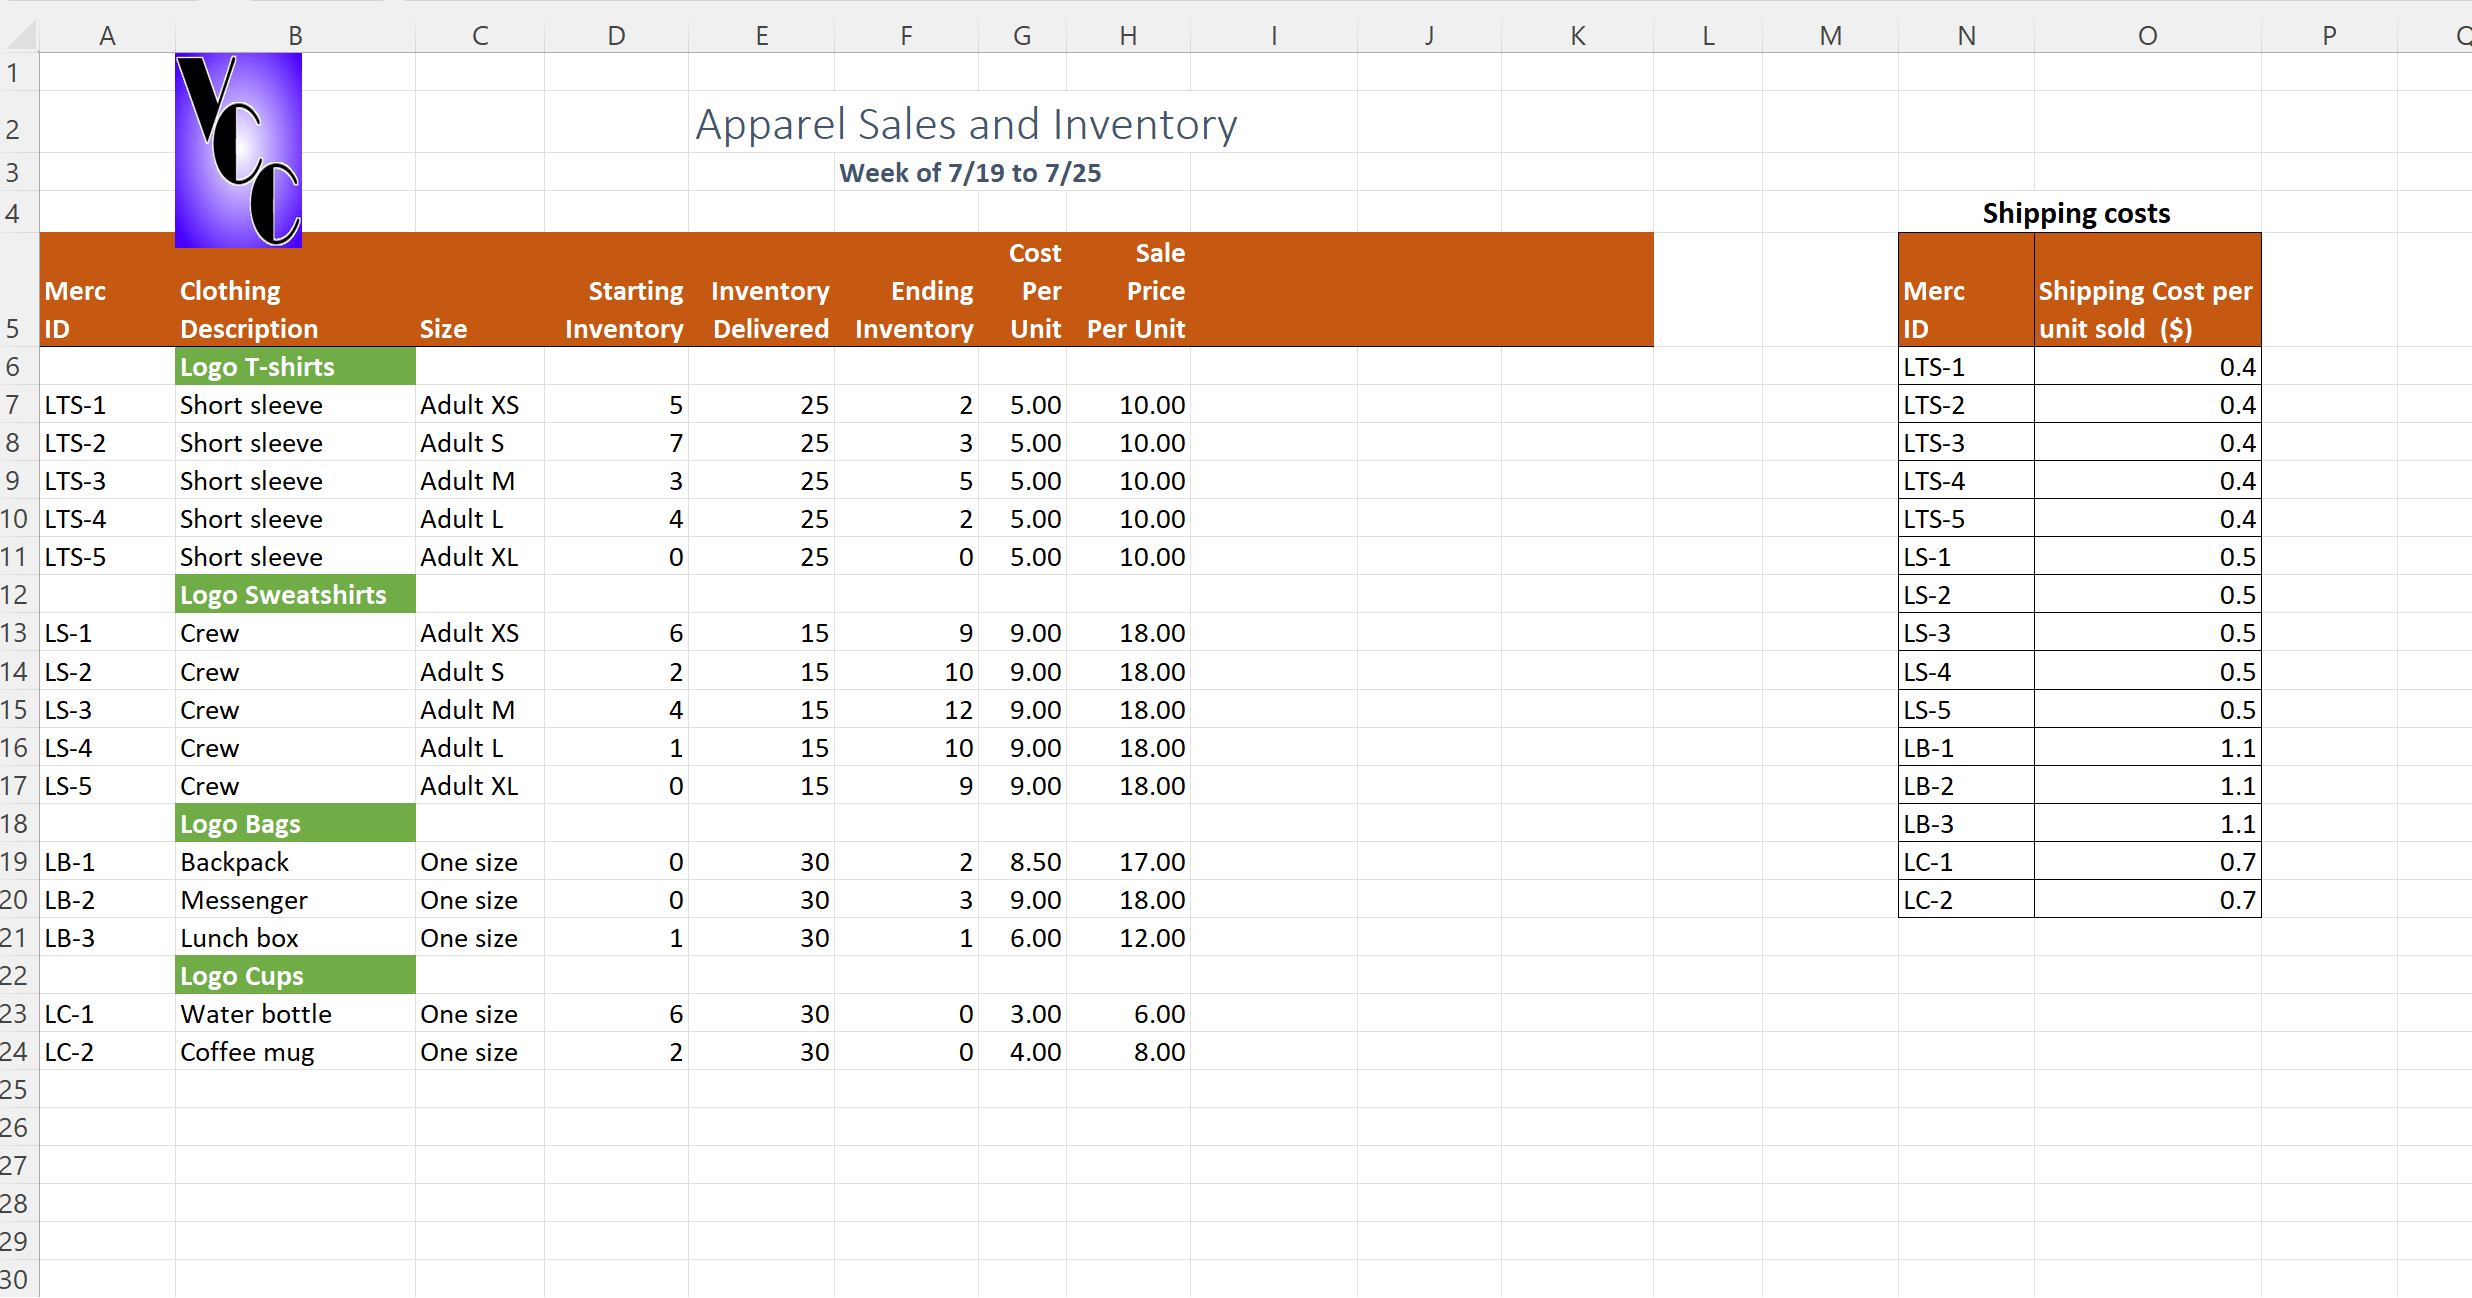The width and height of the screenshot is (2472, 1298).
Task: Select the Sale Price Per Unit header
Action: tap(1136, 291)
